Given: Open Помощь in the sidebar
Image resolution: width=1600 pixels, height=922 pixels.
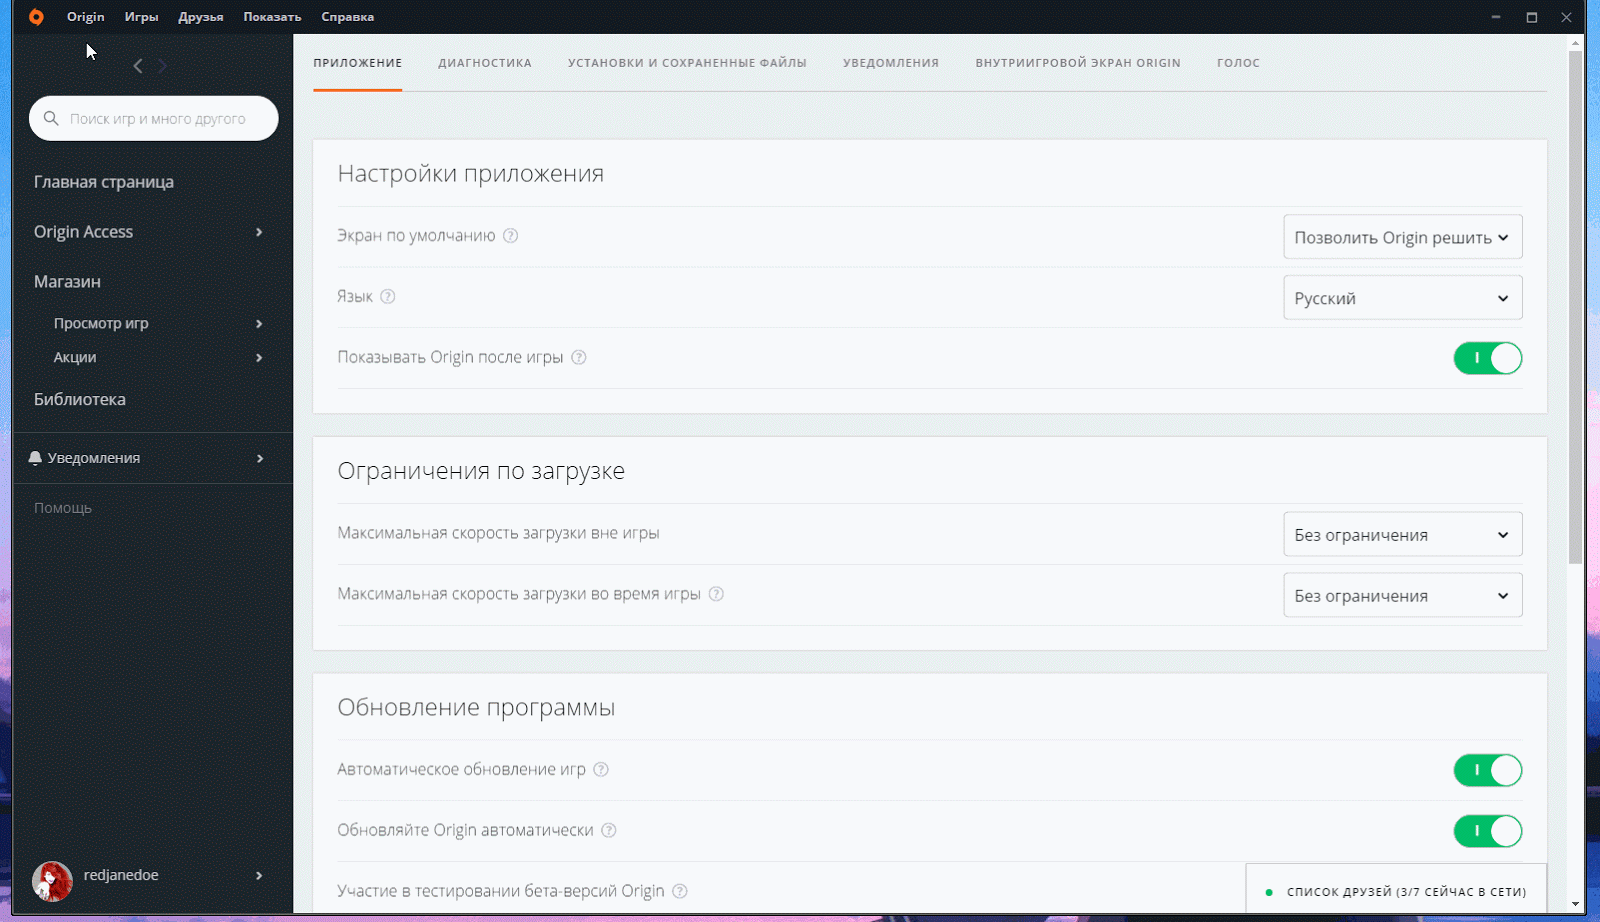Looking at the screenshot, I should (x=62, y=507).
